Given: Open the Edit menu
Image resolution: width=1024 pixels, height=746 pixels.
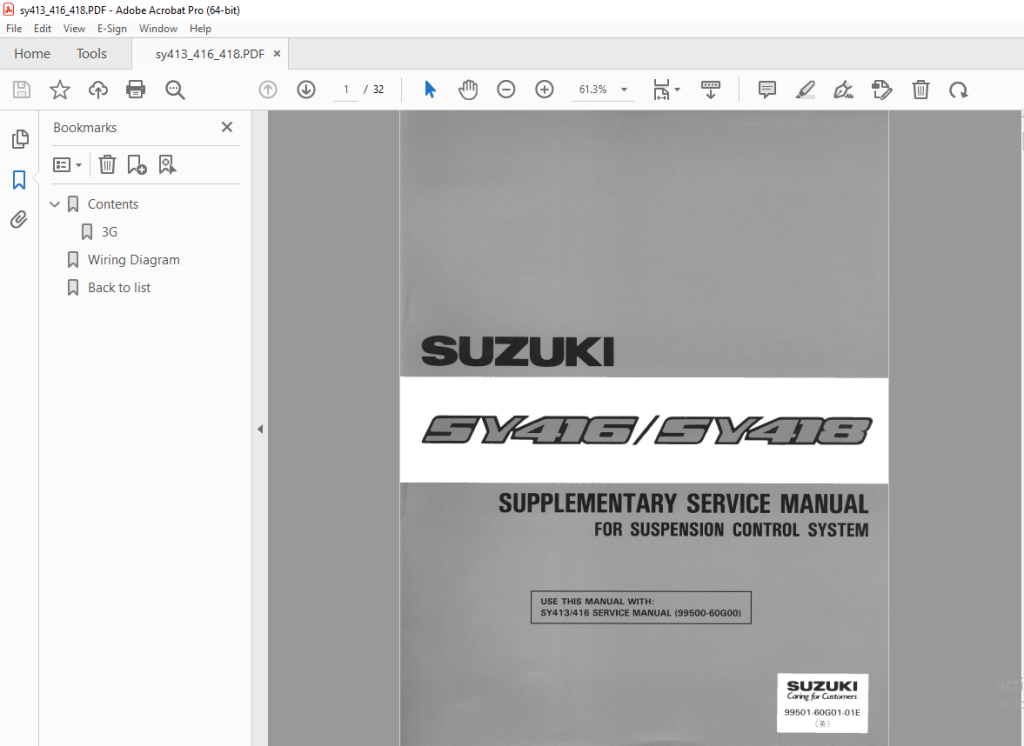Looking at the screenshot, I should point(42,29).
